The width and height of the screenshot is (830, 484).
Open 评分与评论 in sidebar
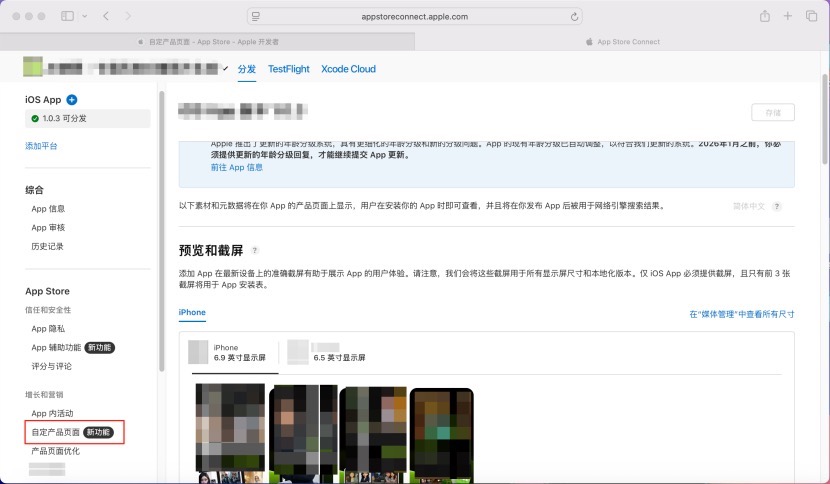pos(51,366)
